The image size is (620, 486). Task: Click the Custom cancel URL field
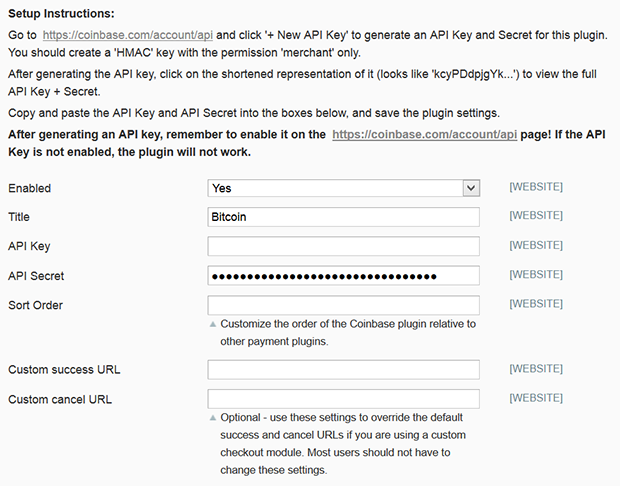[344, 399]
